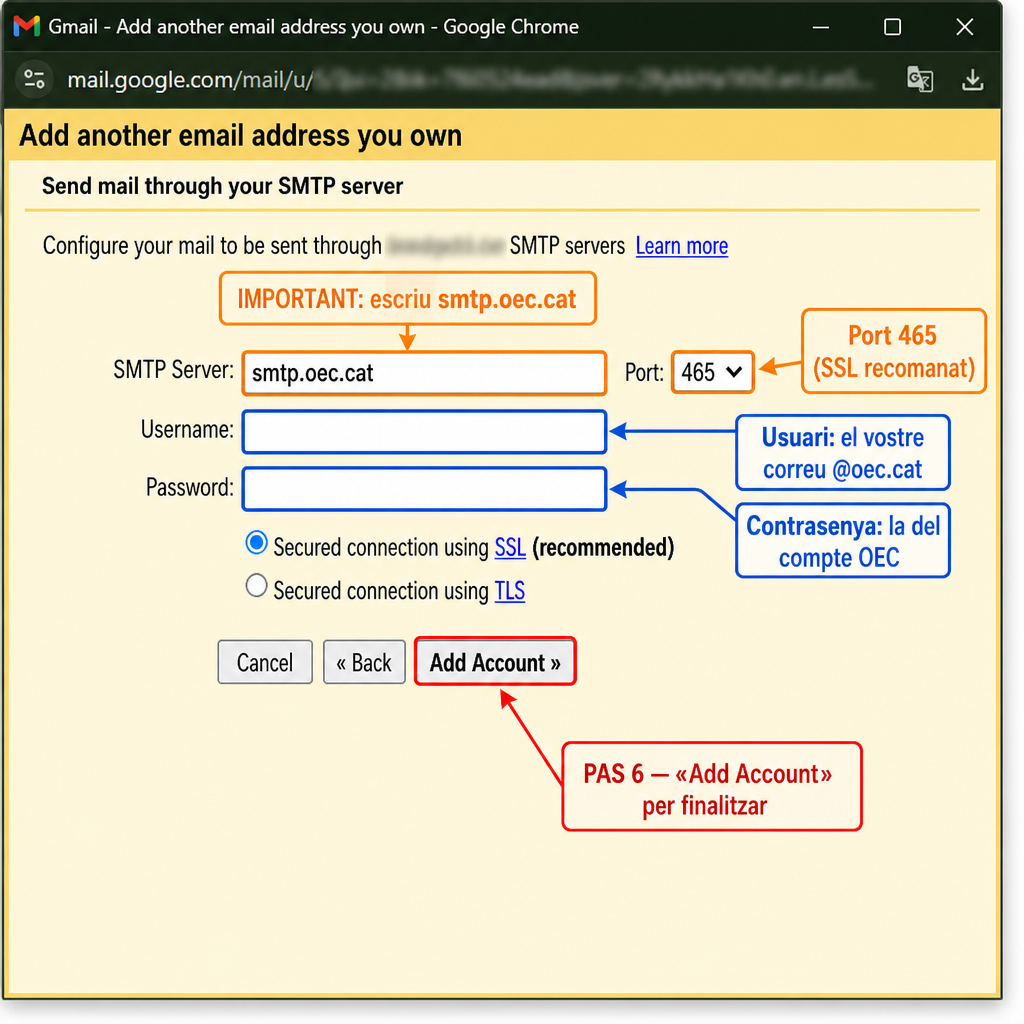Focus the SMTP Server field containing smtp.oec.cat

(x=424, y=373)
